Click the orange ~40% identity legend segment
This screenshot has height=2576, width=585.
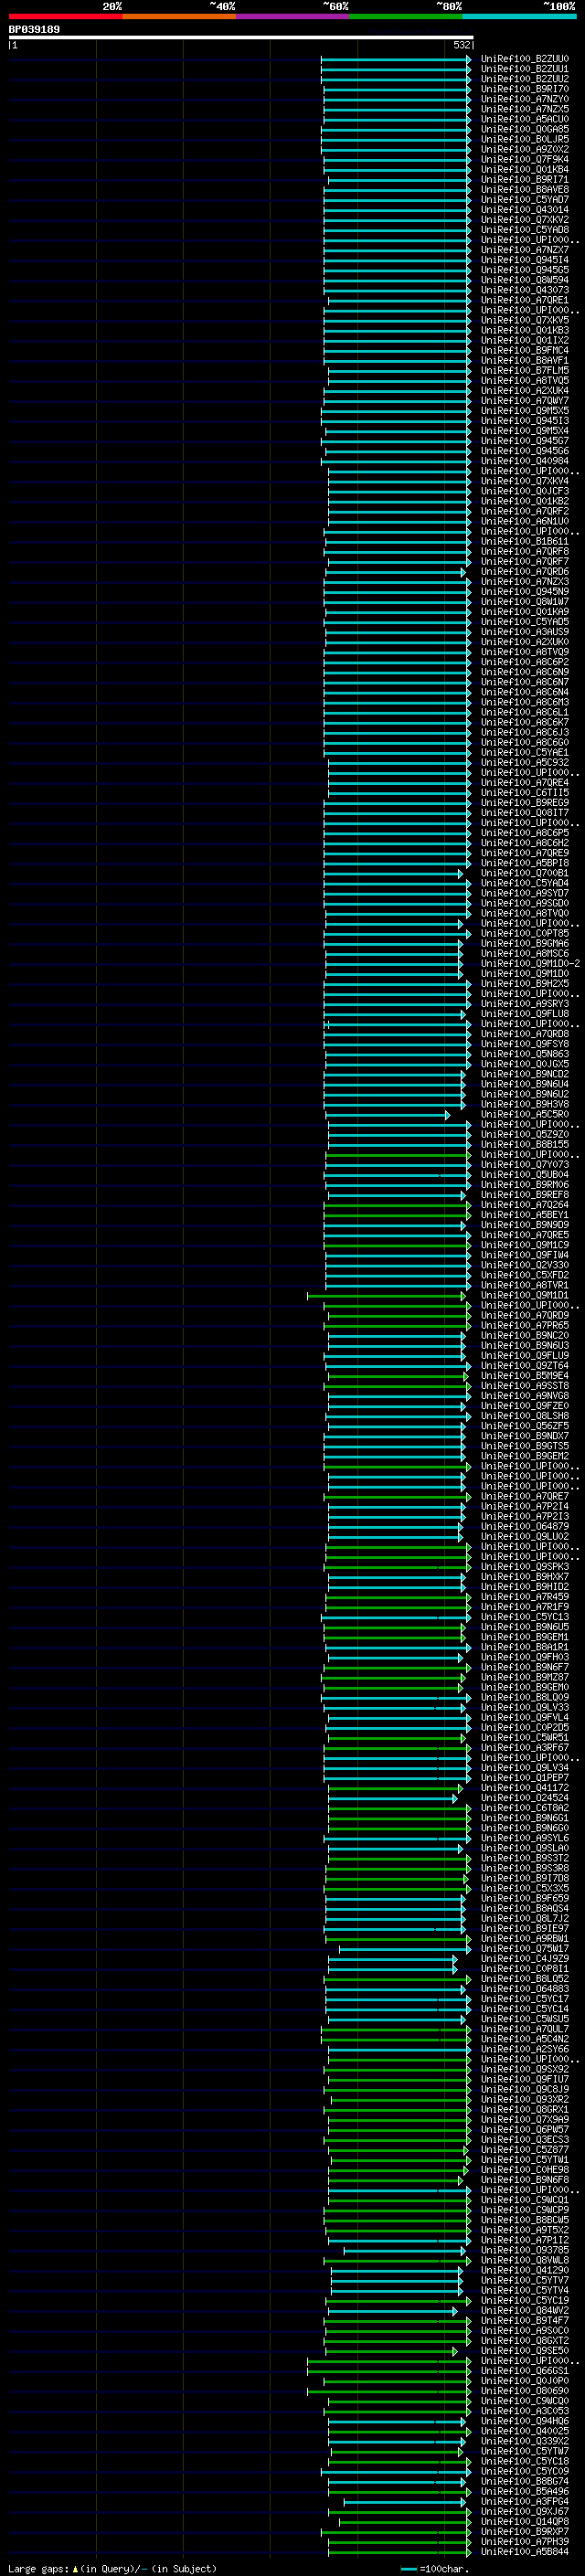click(x=179, y=16)
